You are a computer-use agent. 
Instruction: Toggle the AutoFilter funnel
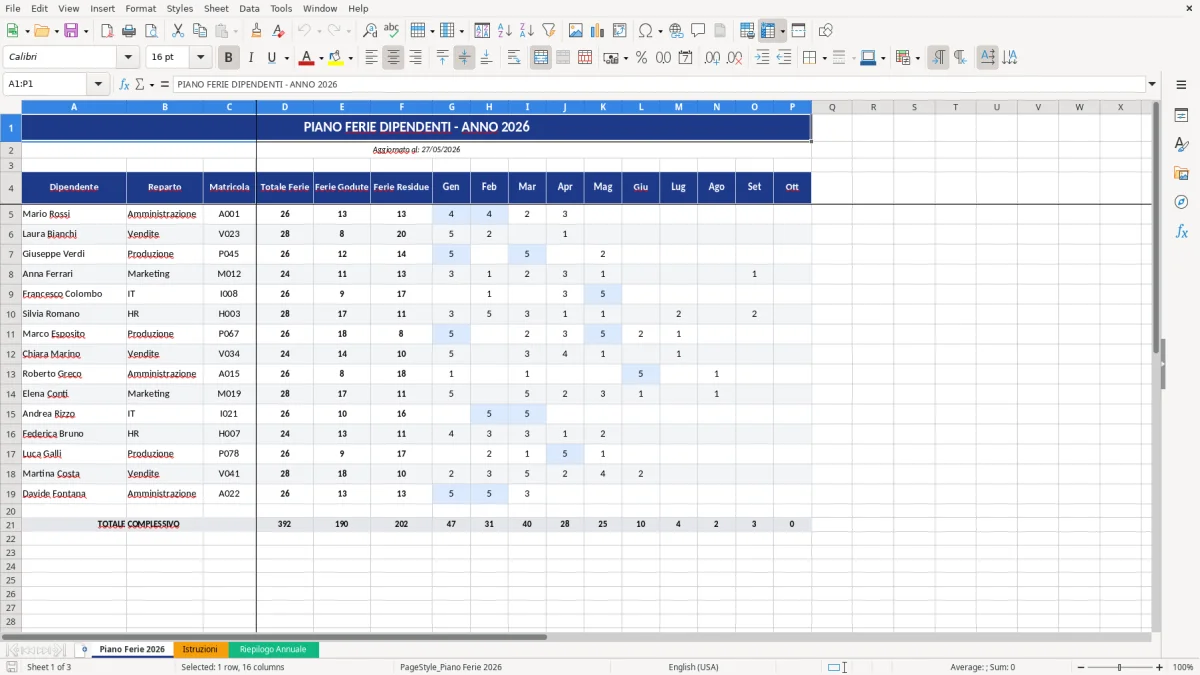(549, 31)
